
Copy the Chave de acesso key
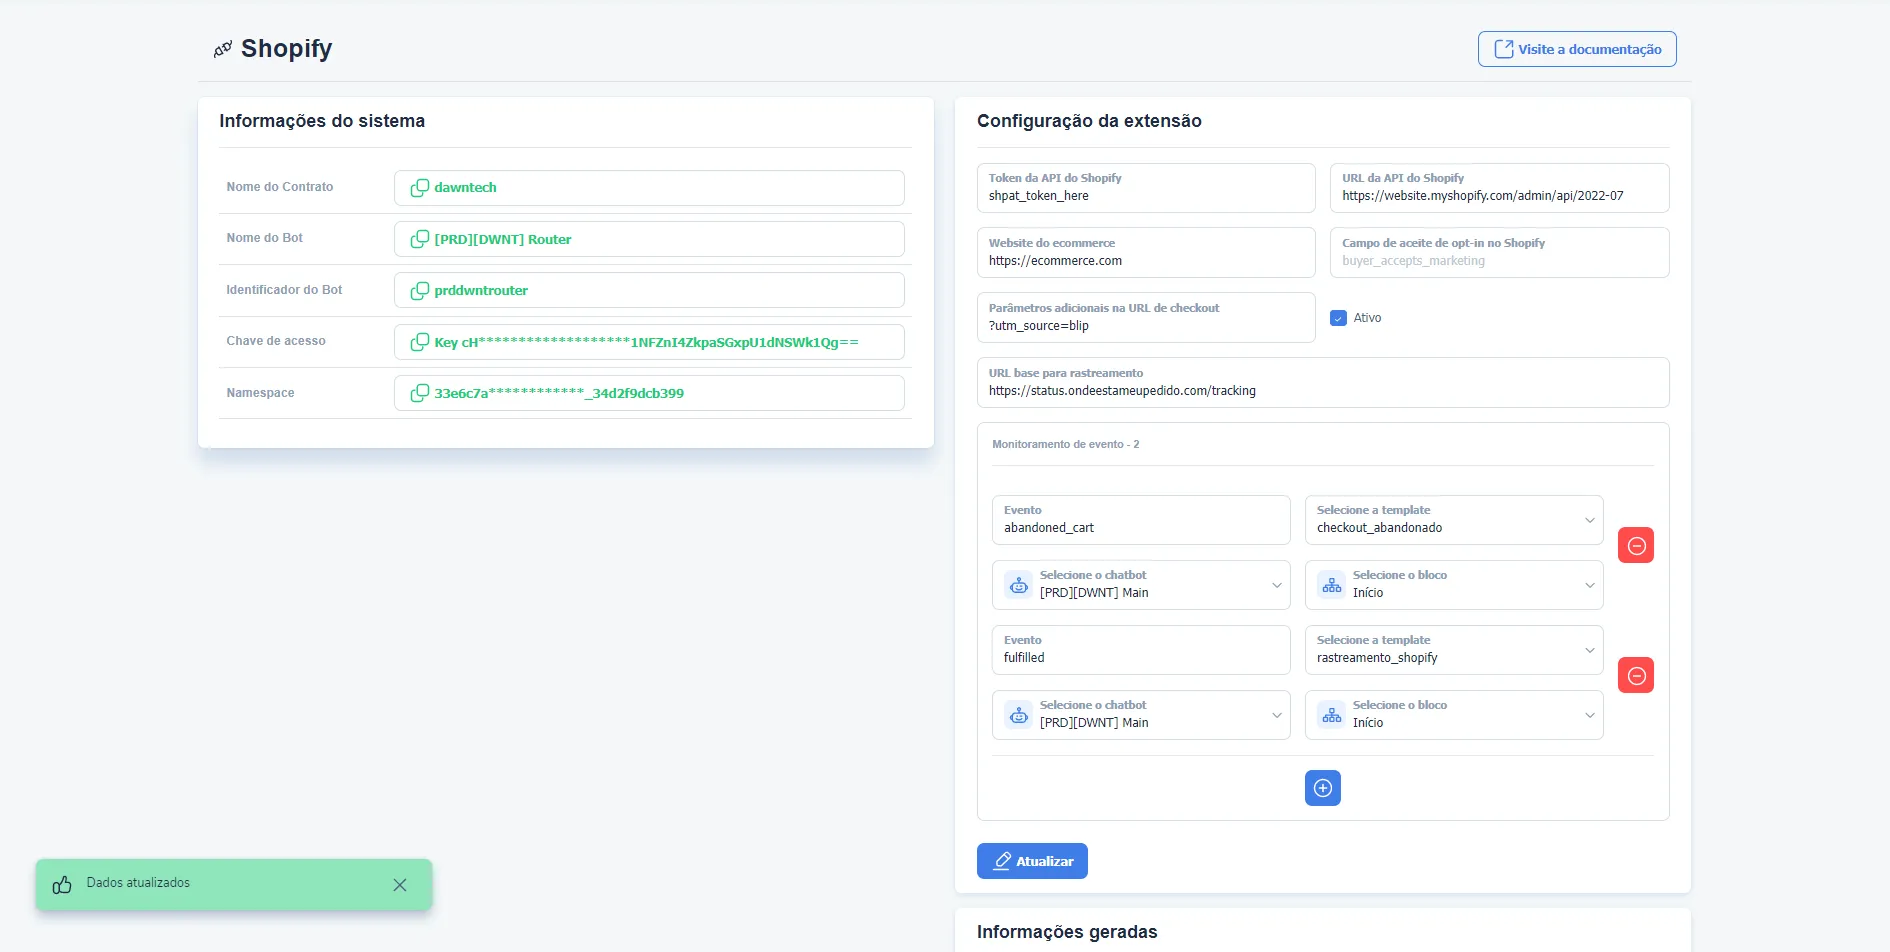click(x=420, y=342)
